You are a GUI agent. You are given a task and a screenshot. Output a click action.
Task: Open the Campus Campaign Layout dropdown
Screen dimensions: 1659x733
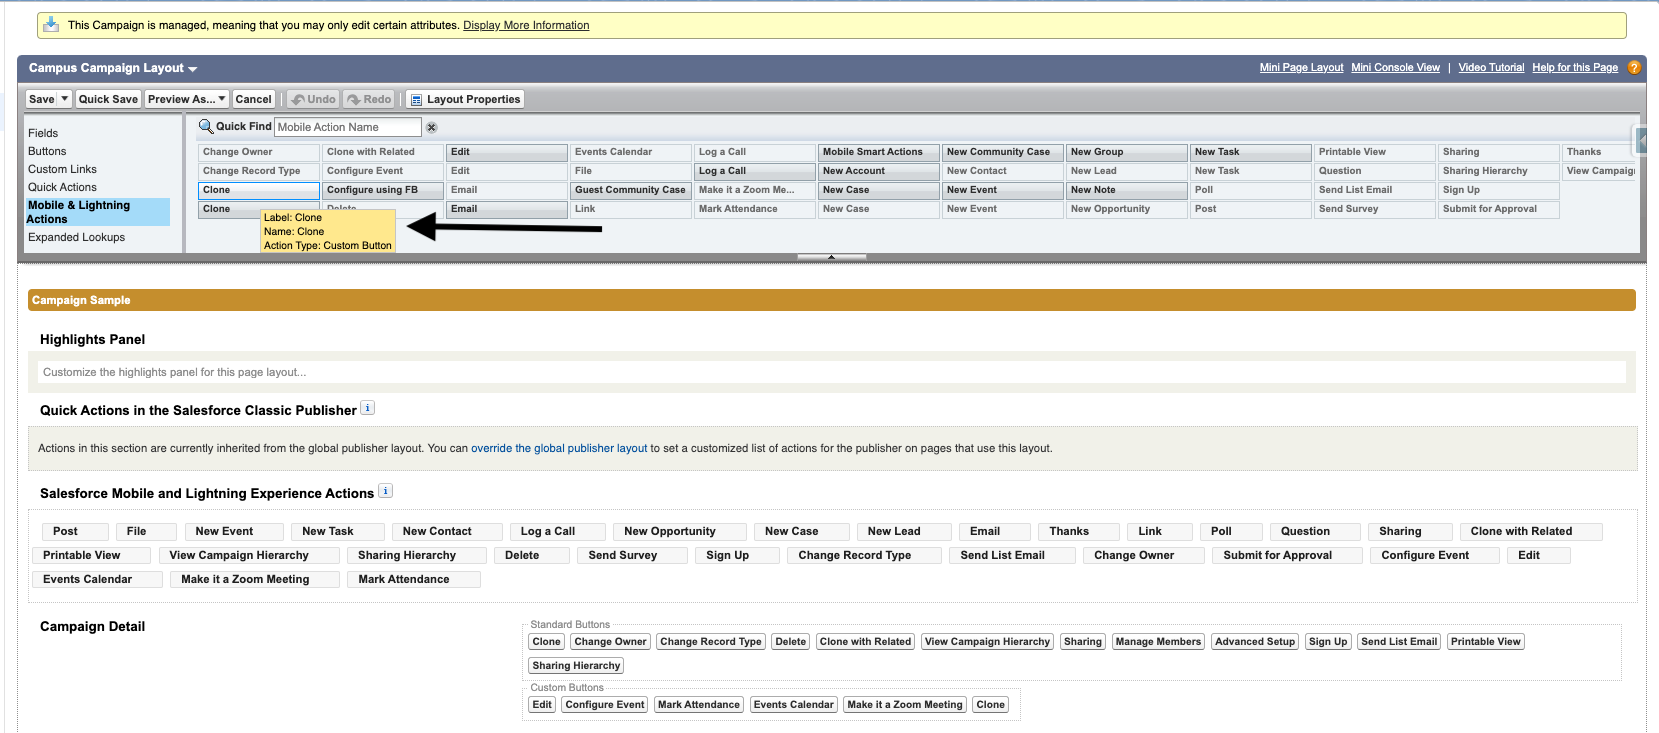pos(192,69)
